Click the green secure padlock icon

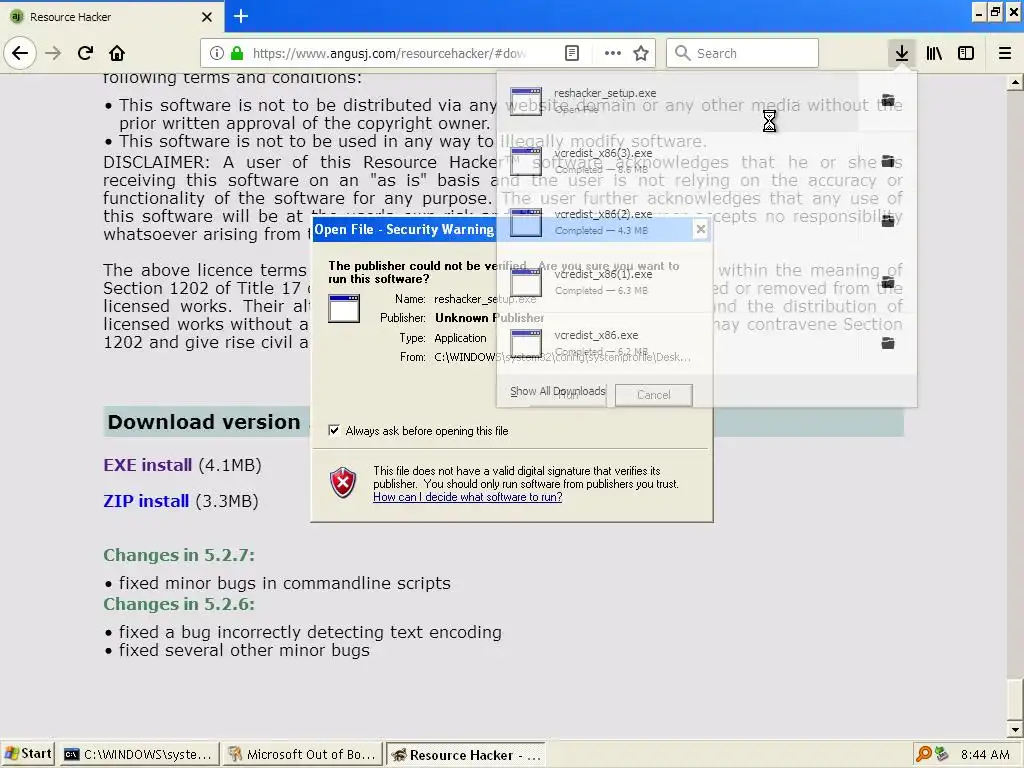[236, 53]
